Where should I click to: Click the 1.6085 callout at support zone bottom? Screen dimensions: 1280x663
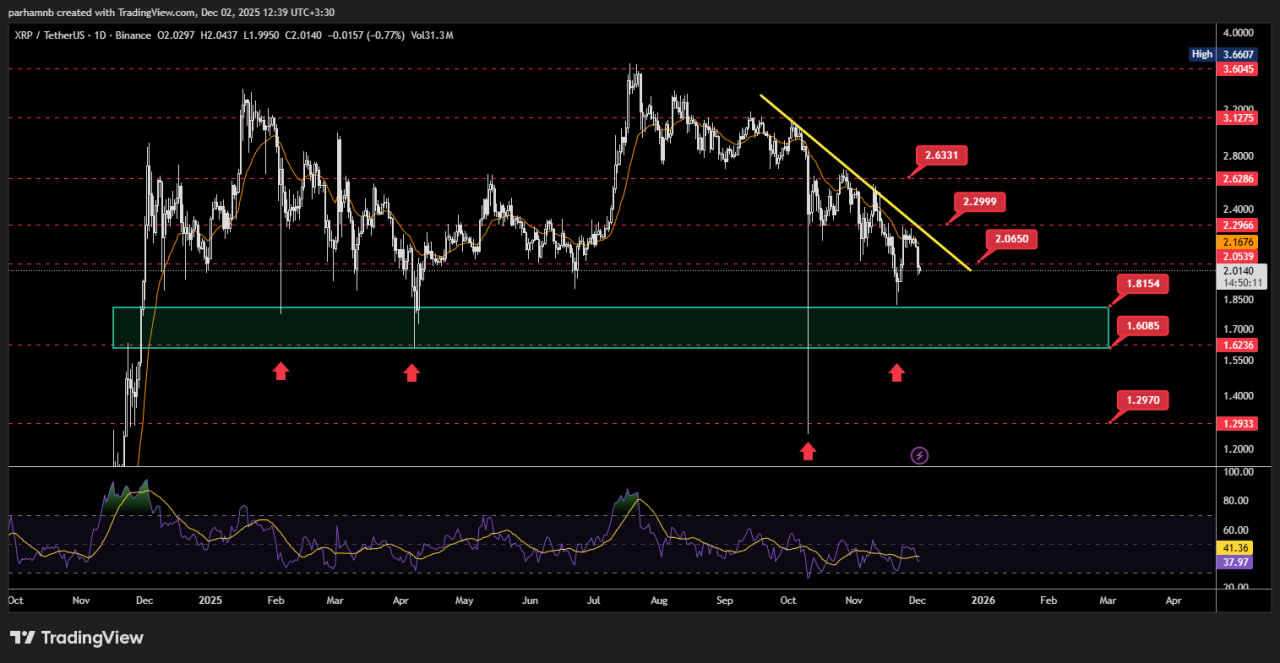coord(1141,326)
